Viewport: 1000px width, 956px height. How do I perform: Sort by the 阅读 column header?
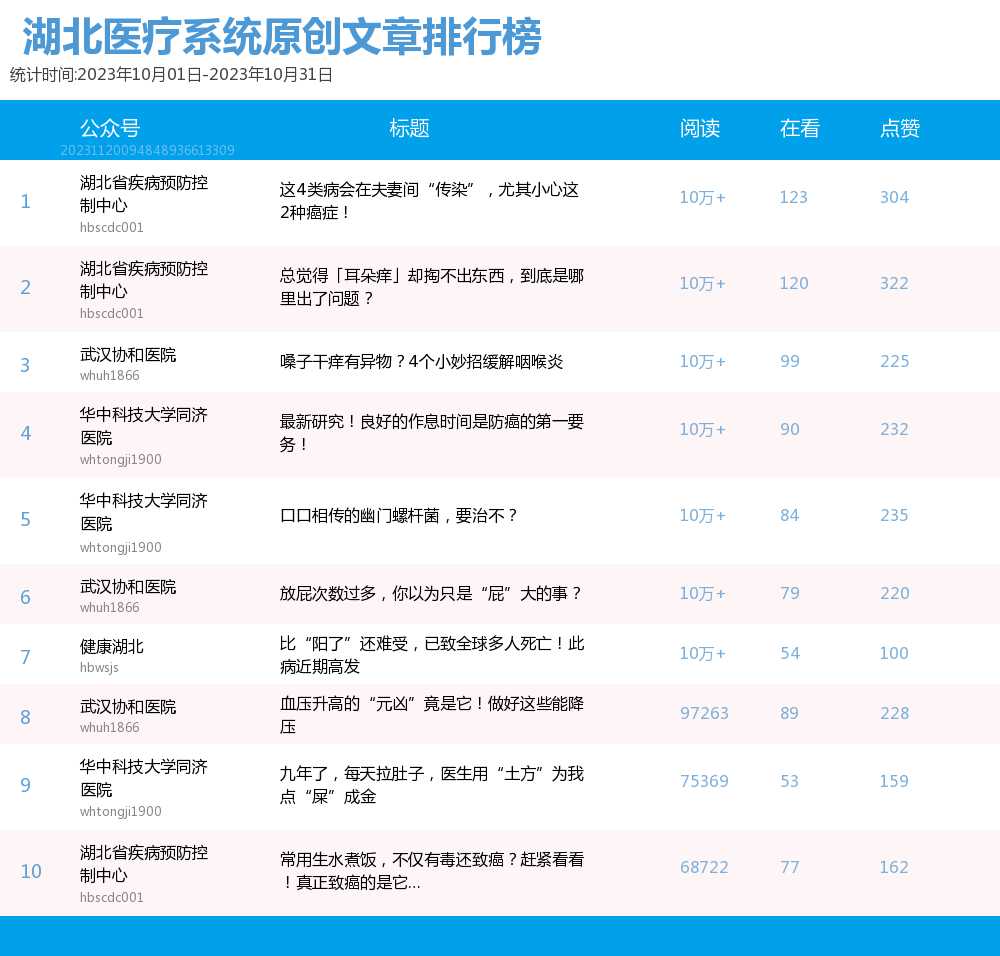(700, 129)
